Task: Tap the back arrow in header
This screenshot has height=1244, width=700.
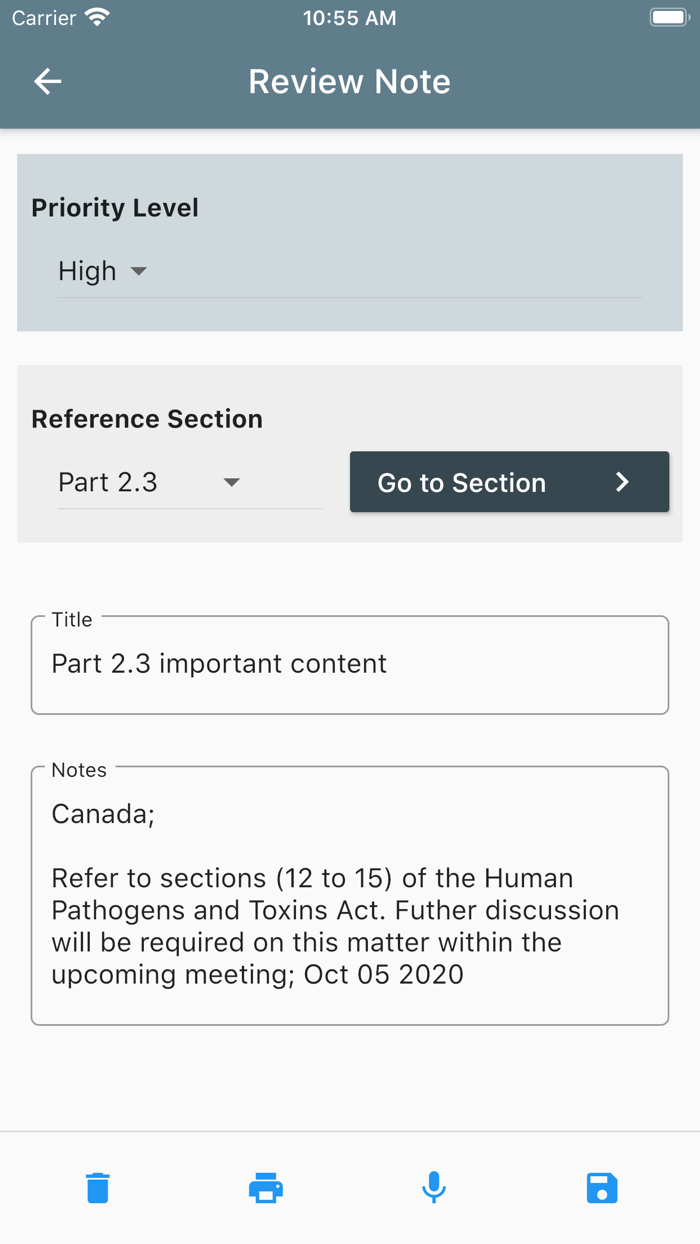Action: [x=48, y=82]
